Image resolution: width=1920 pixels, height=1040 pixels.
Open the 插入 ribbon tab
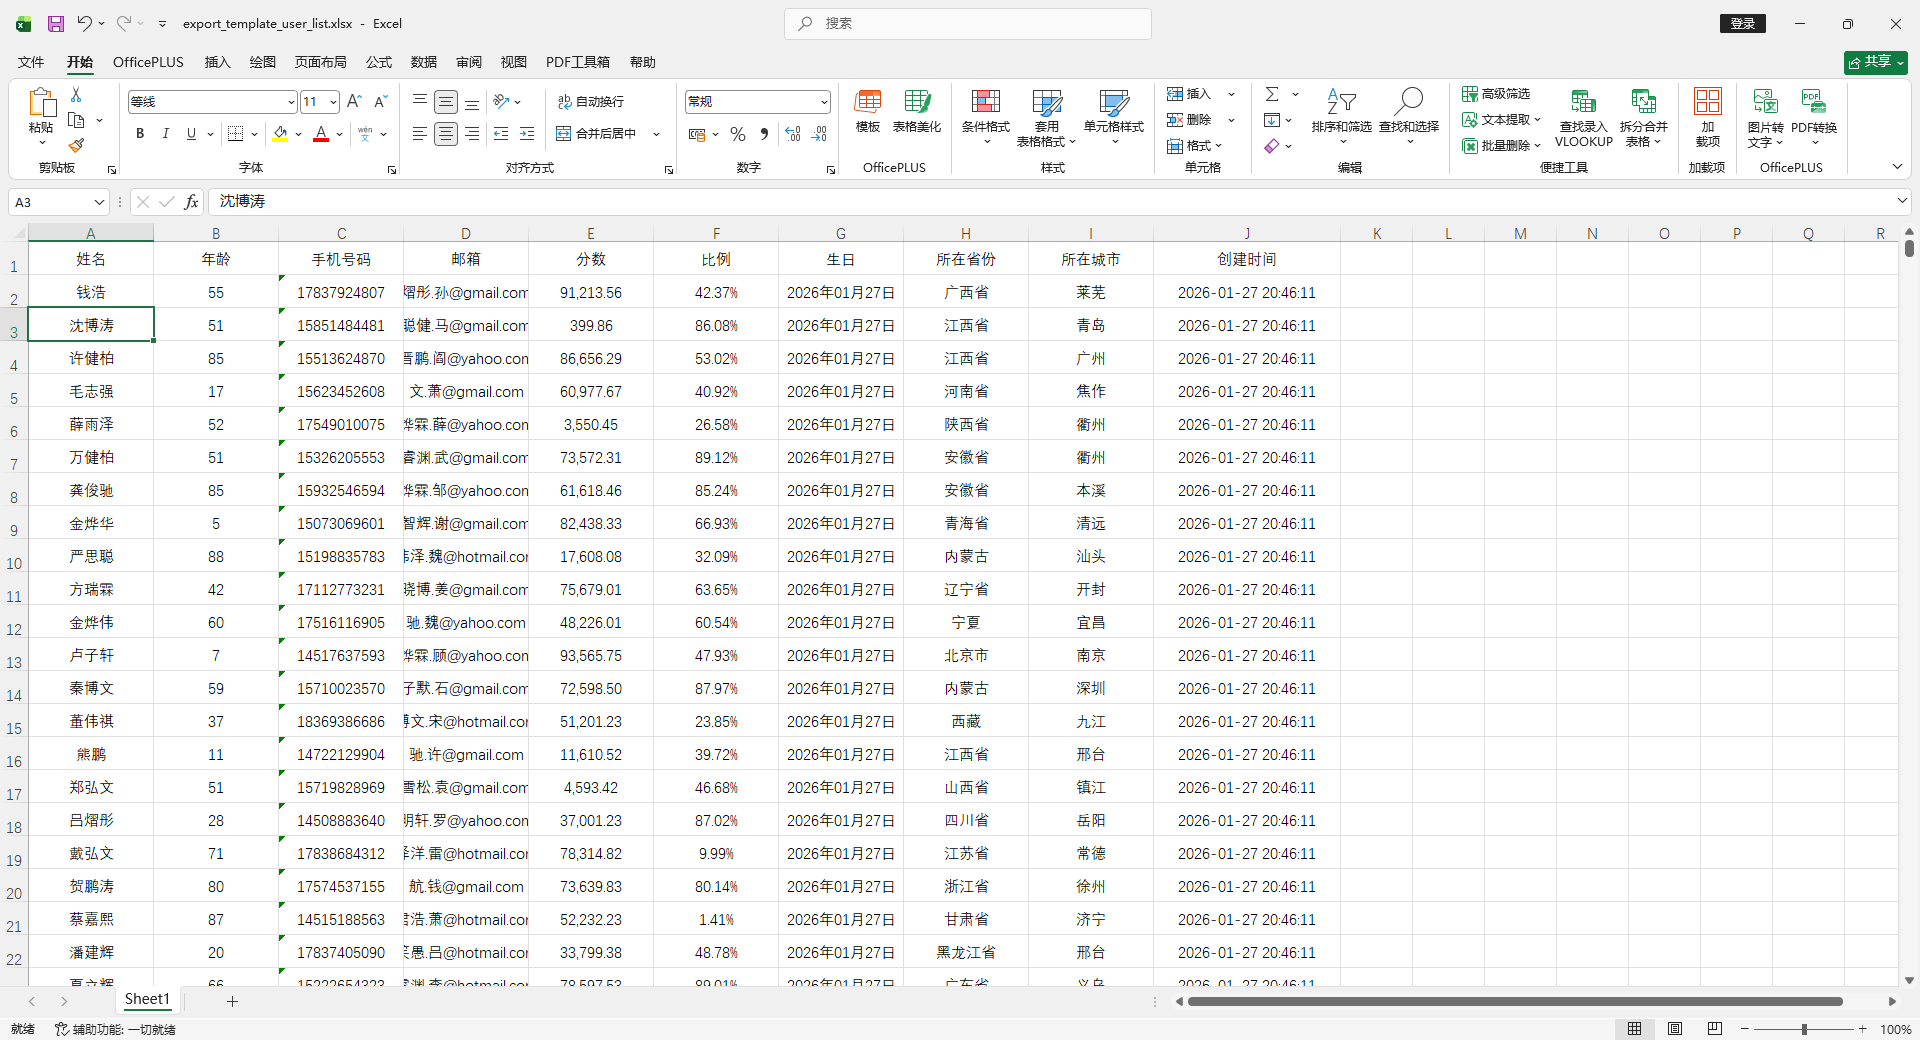tap(217, 62)
